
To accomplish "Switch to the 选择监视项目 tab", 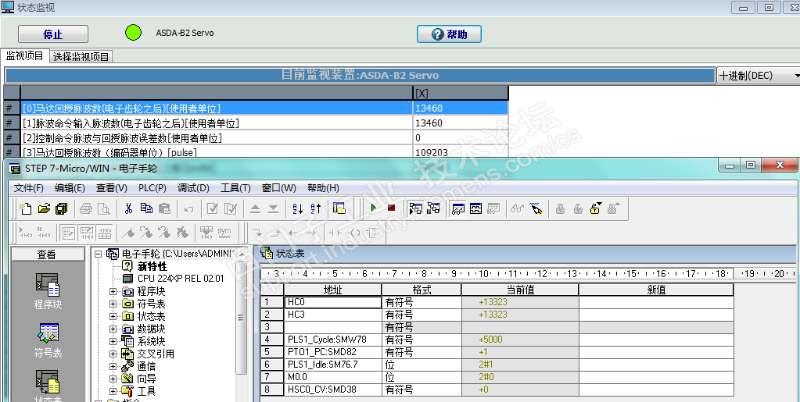I will [x=82, y=57].
